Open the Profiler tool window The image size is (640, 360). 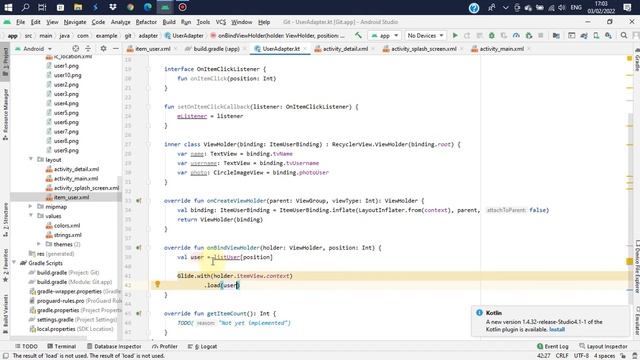tap(165, 347)
